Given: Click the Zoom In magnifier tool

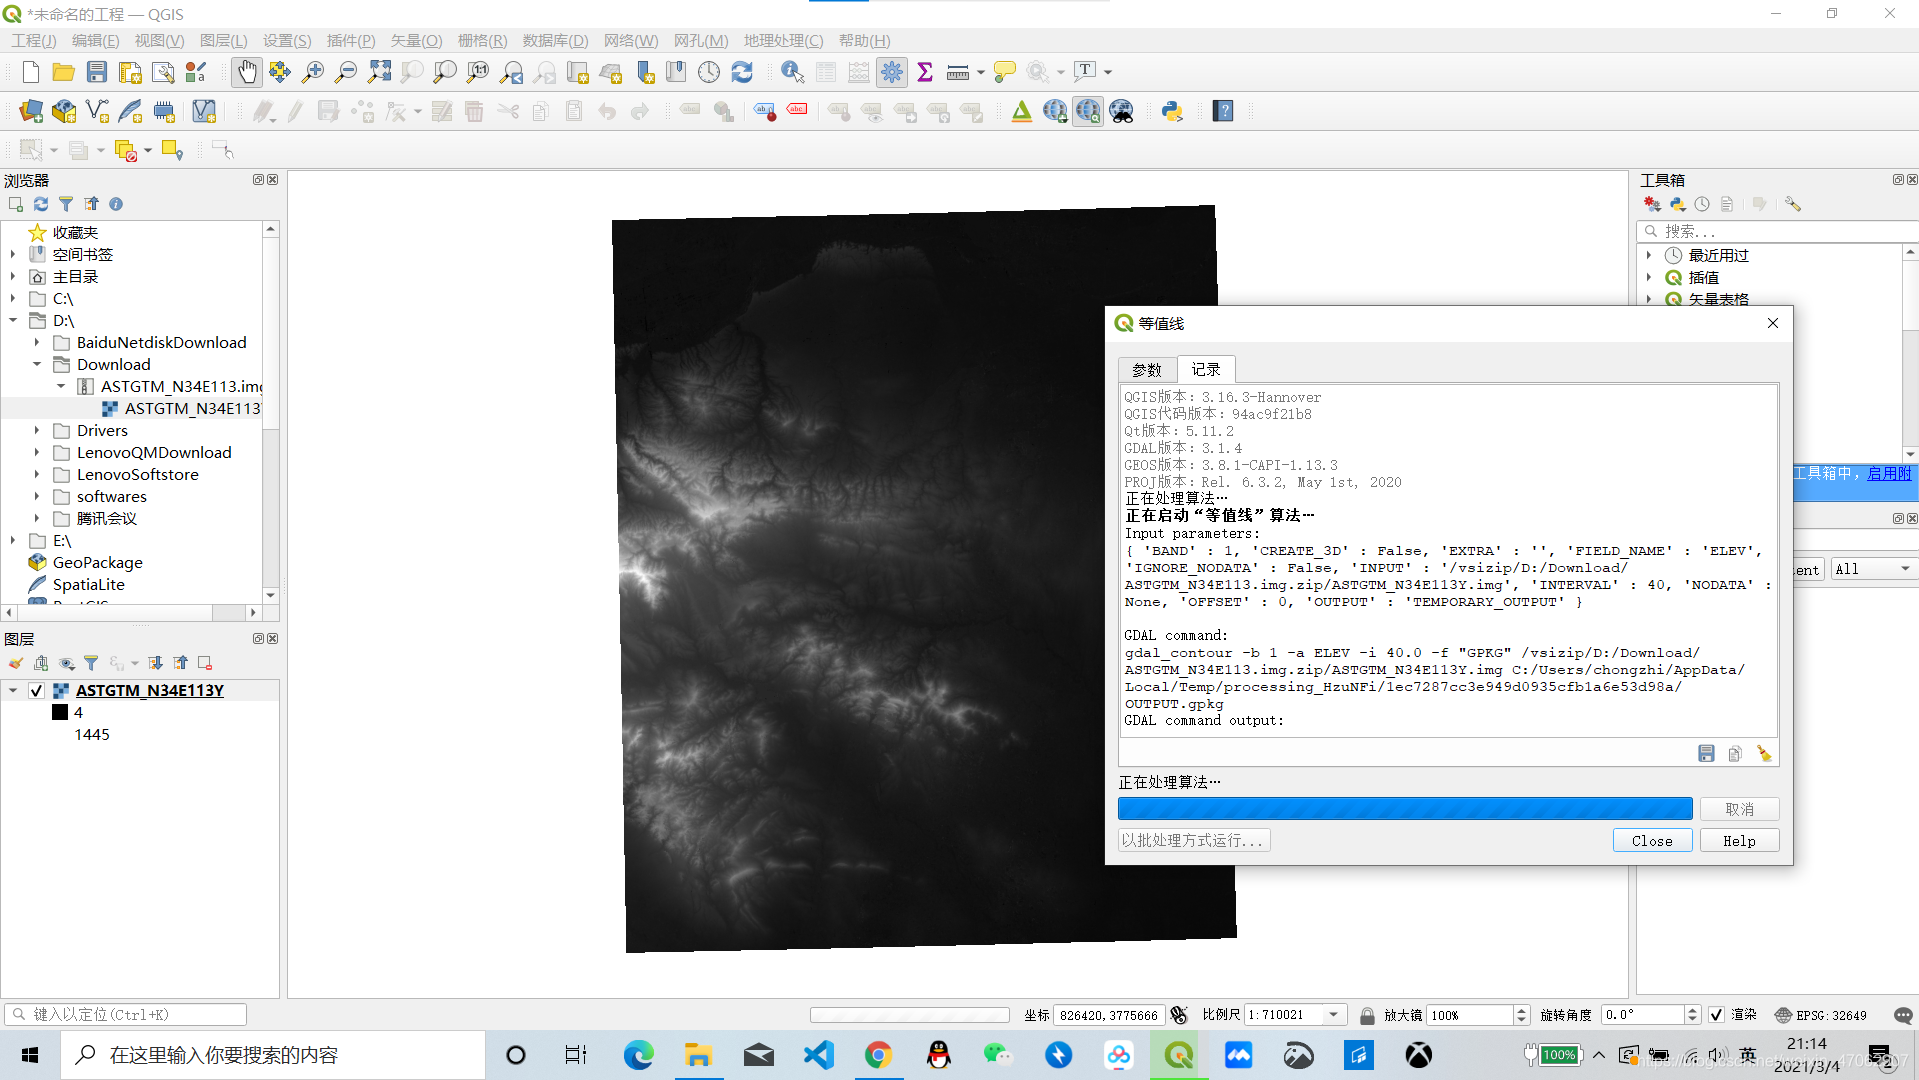Looking at the screenshot, I should coord(313,72).
